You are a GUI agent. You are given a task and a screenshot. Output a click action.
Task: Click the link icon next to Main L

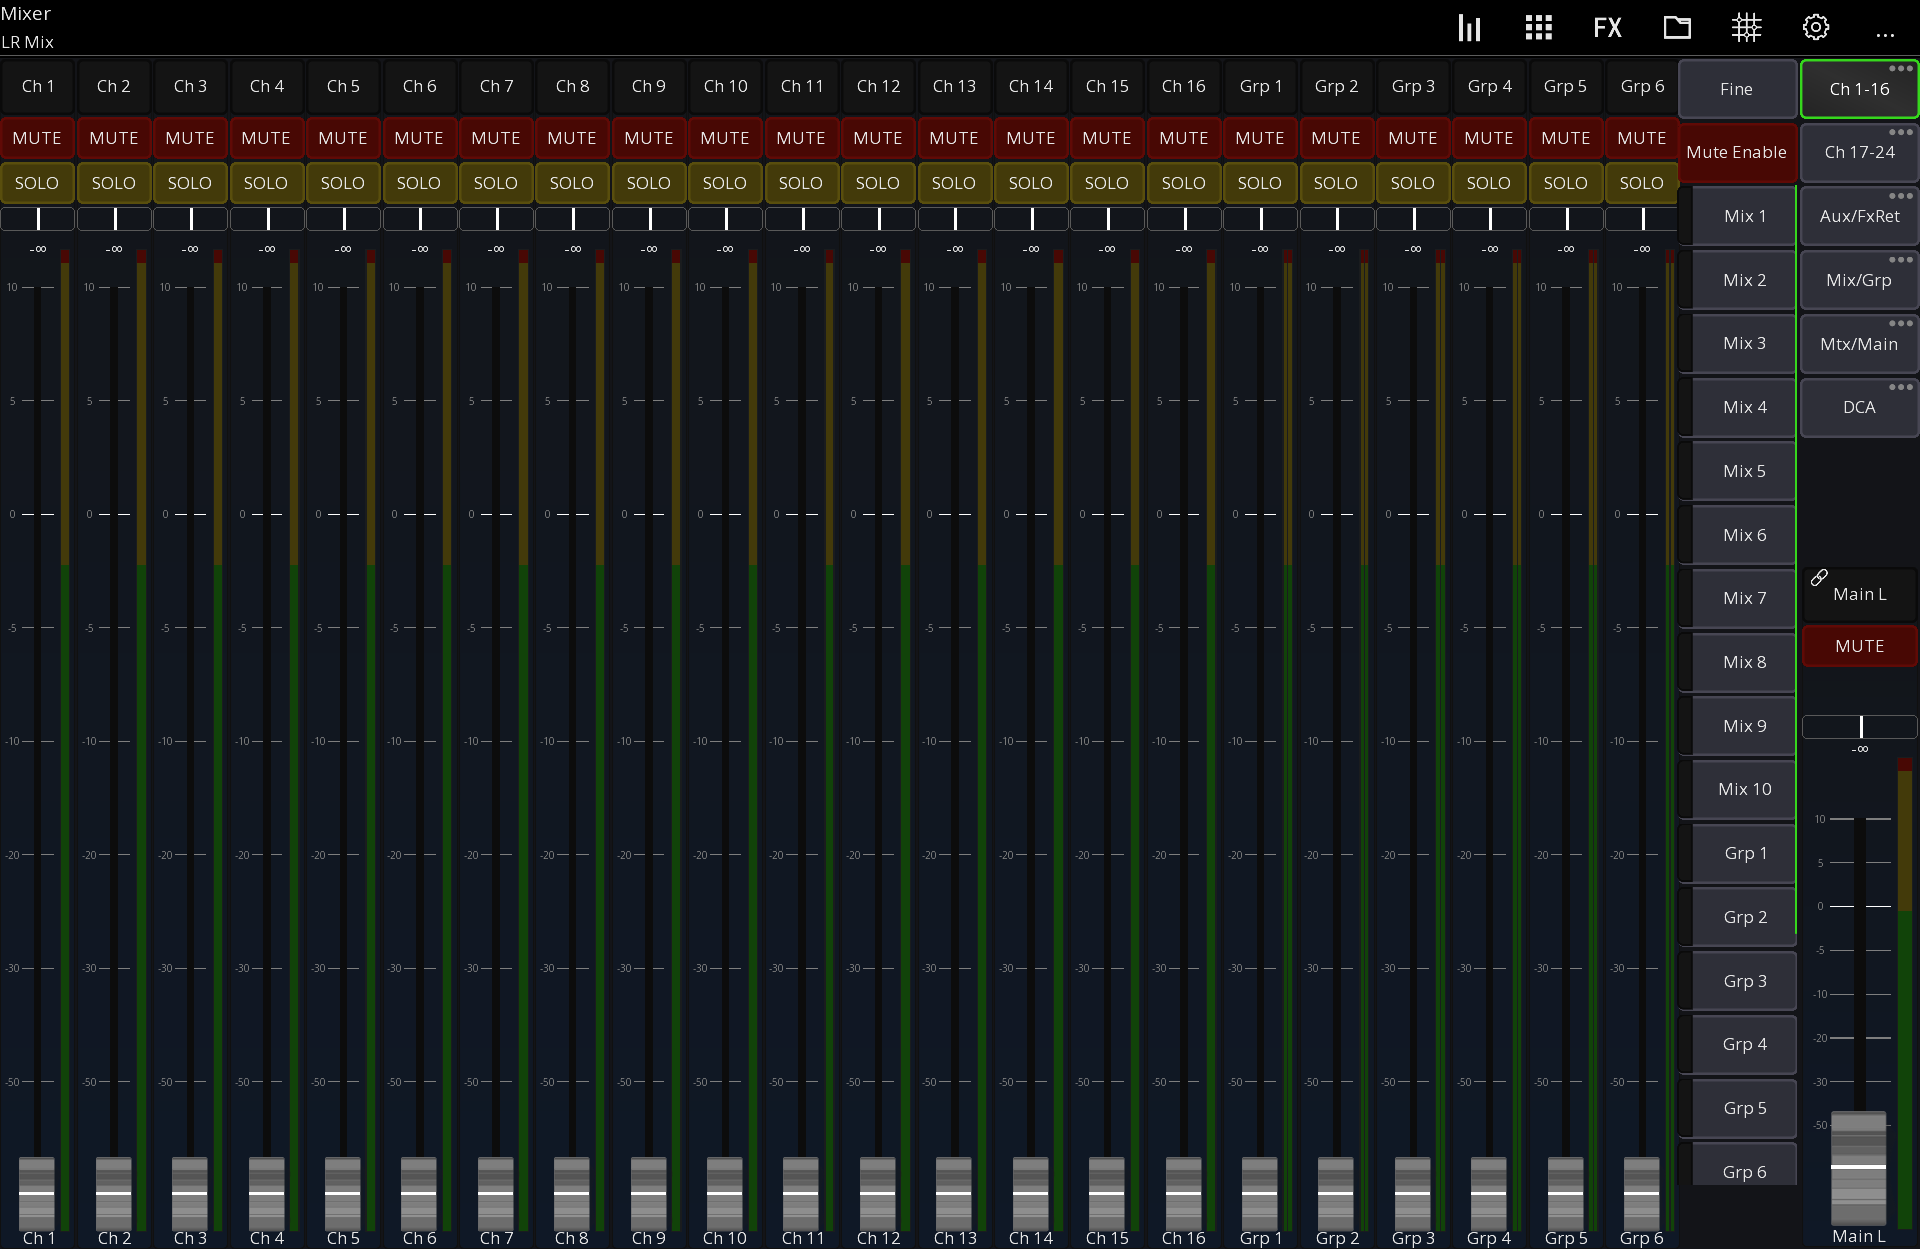click(x=1819, y=578)
